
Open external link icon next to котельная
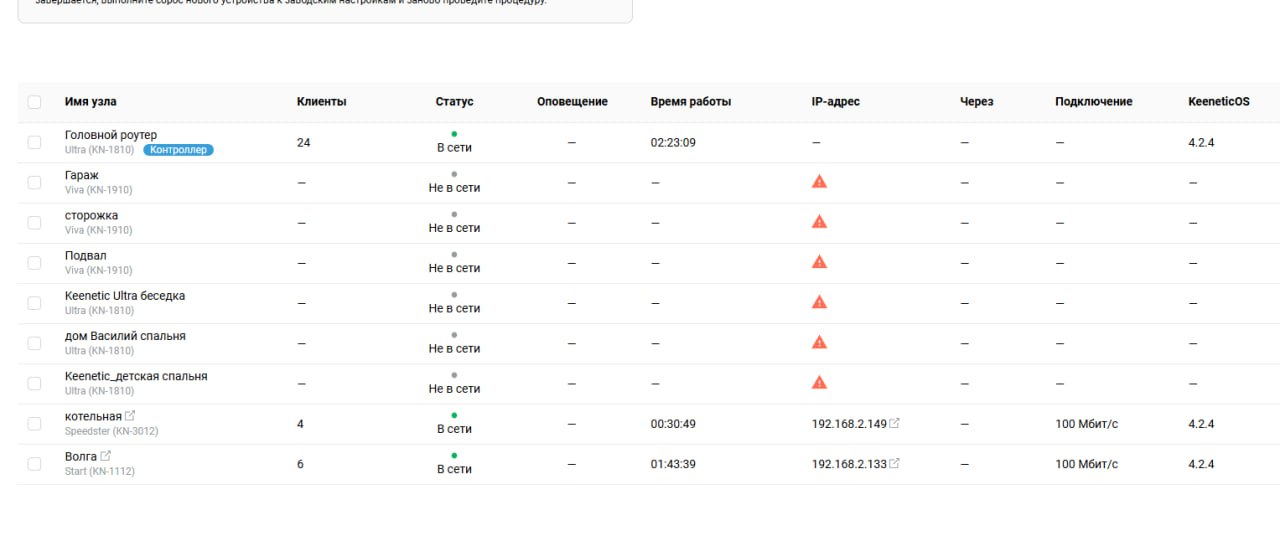[130, 416]
